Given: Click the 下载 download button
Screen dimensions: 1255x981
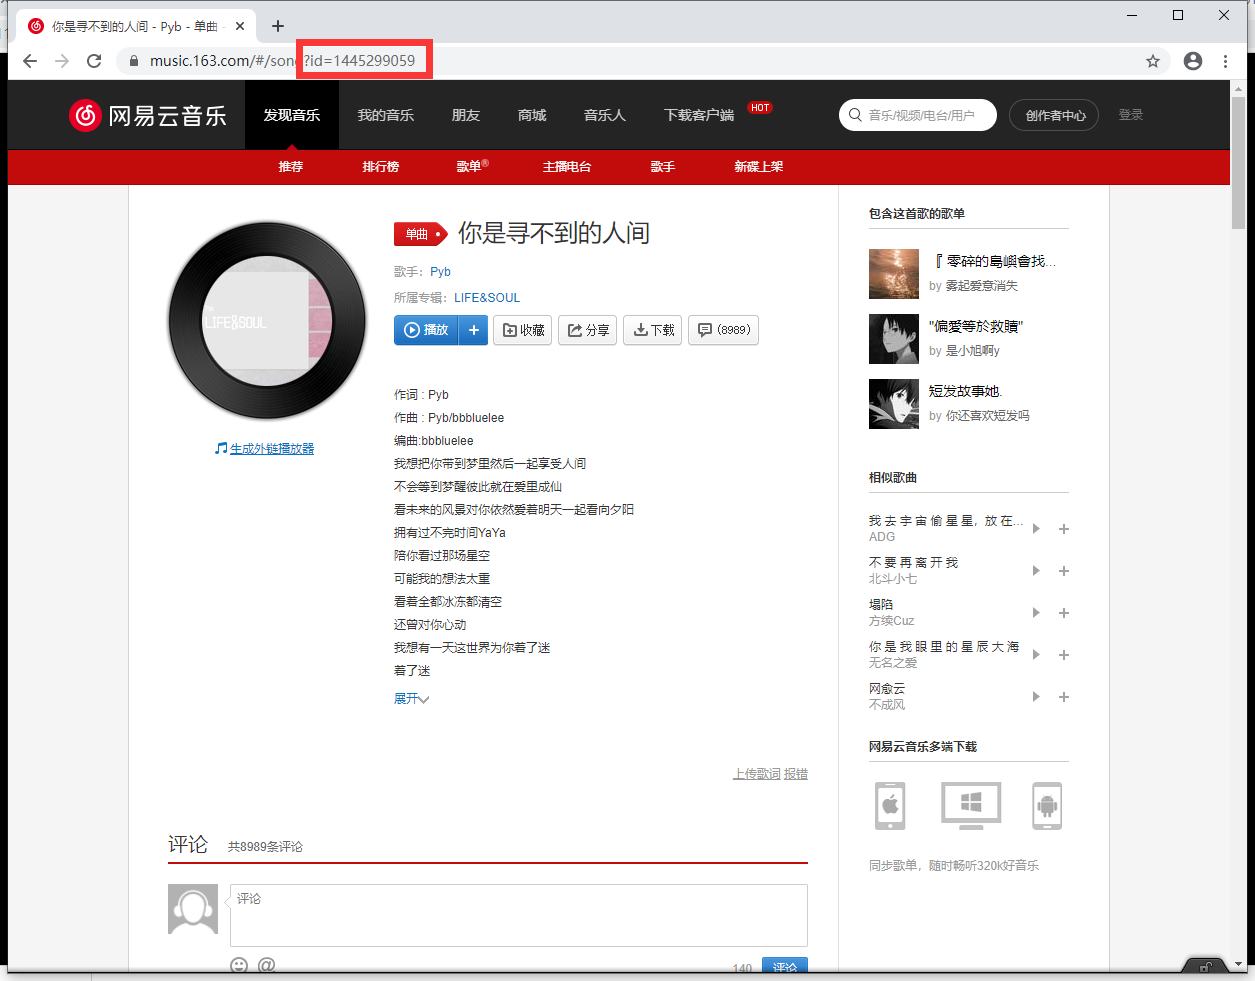Looking at the screenshot, I should pyautogui.click(x=653, y=330).
